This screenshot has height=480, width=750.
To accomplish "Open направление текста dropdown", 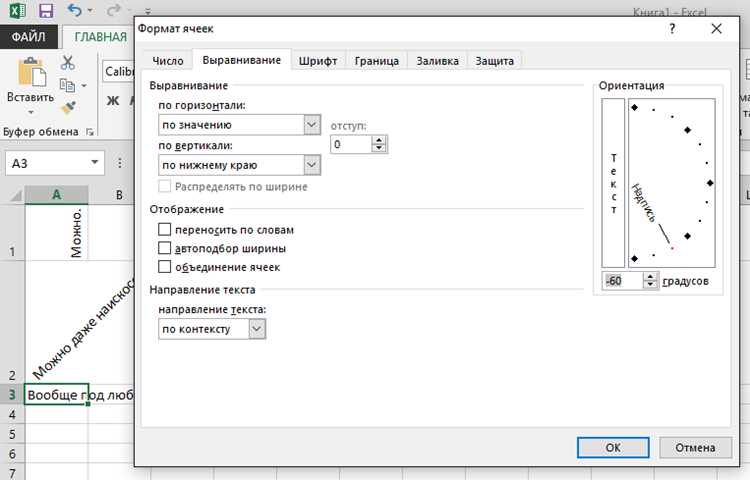I will [212, 329].
